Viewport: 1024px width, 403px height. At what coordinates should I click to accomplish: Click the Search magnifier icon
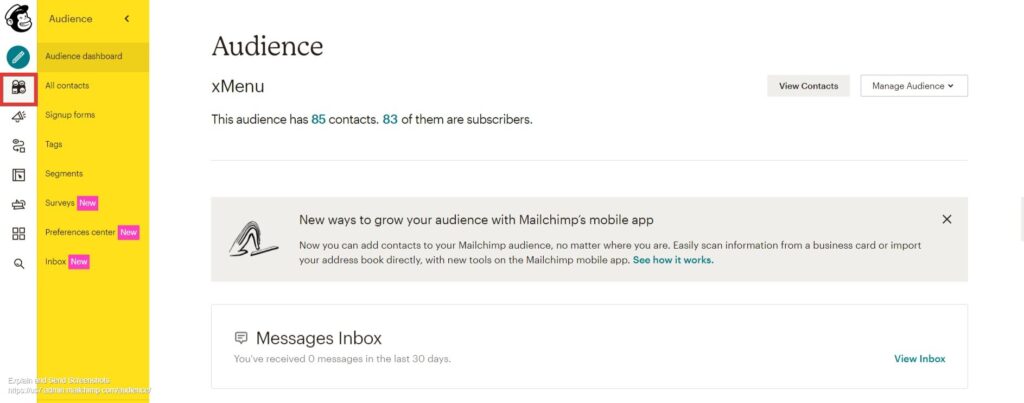click(19, 264)
